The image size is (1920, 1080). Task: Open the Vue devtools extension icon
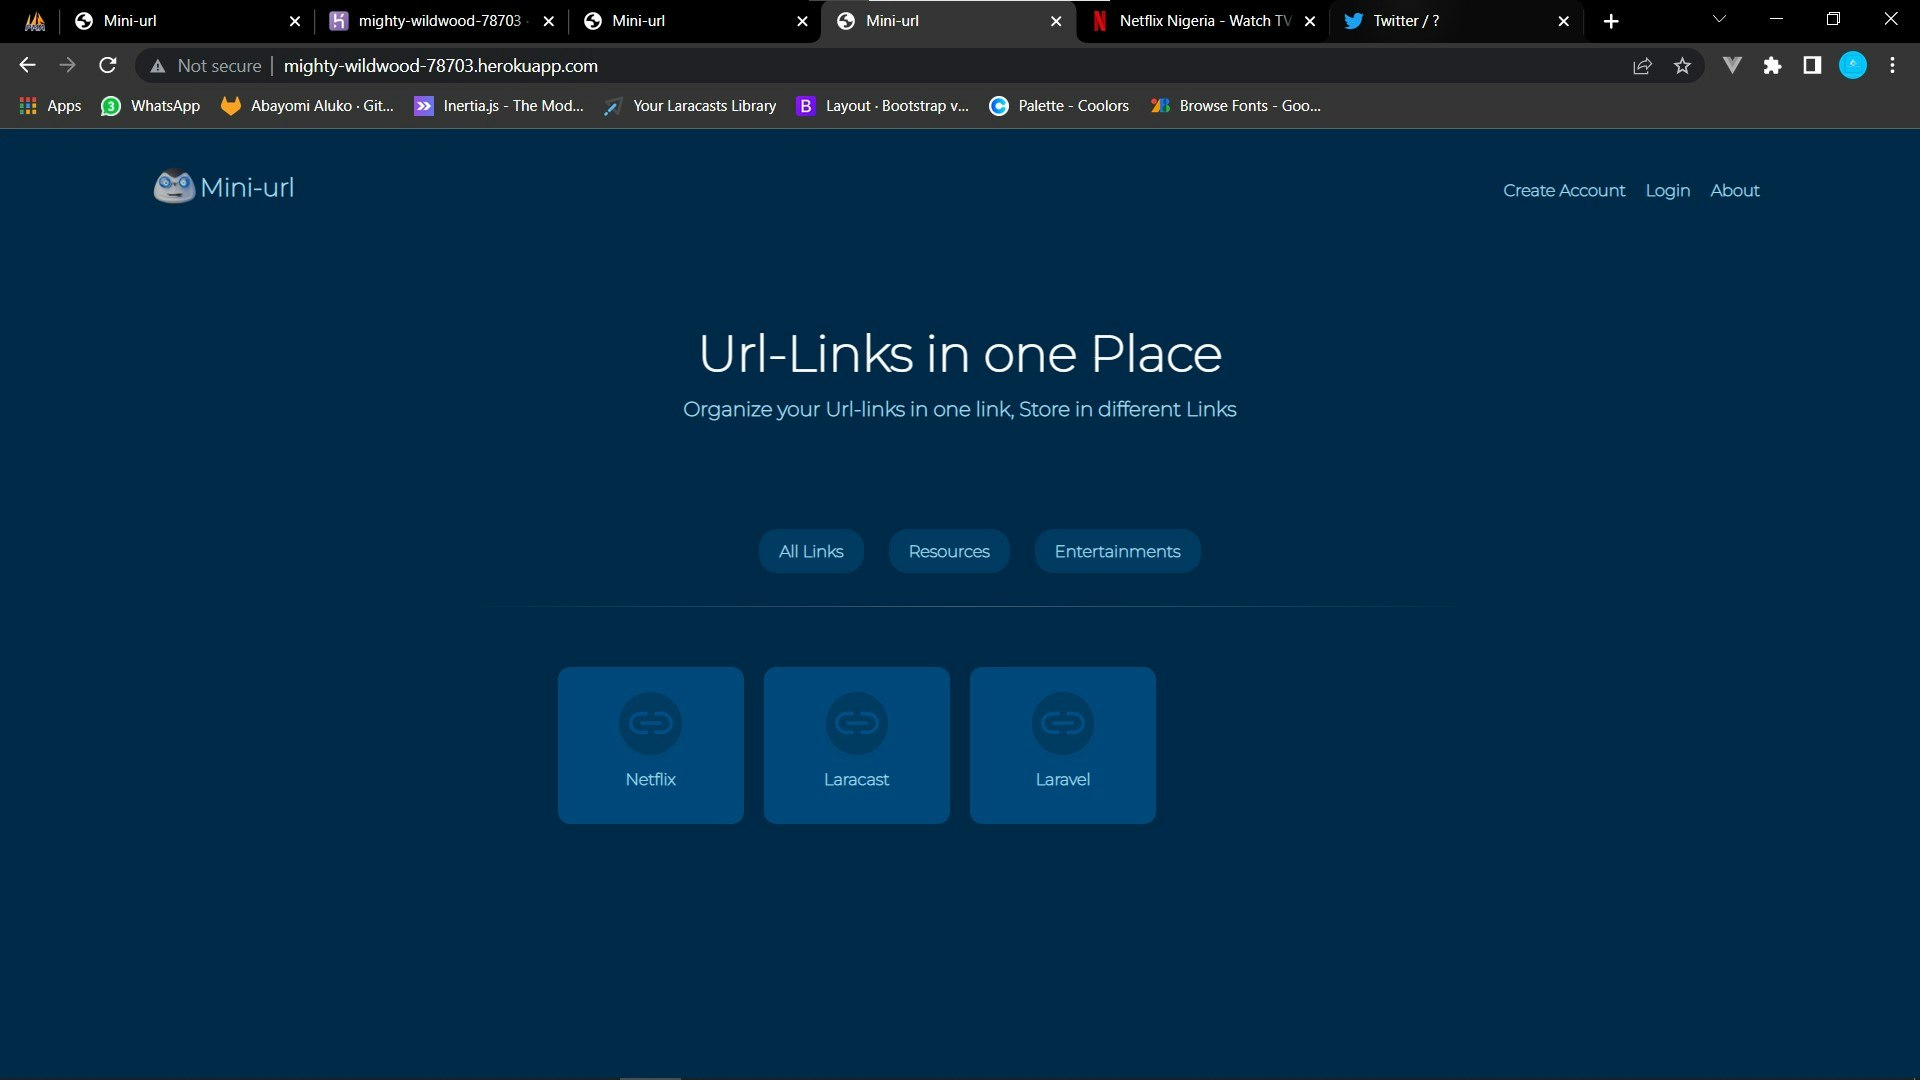coord(1732,66)
